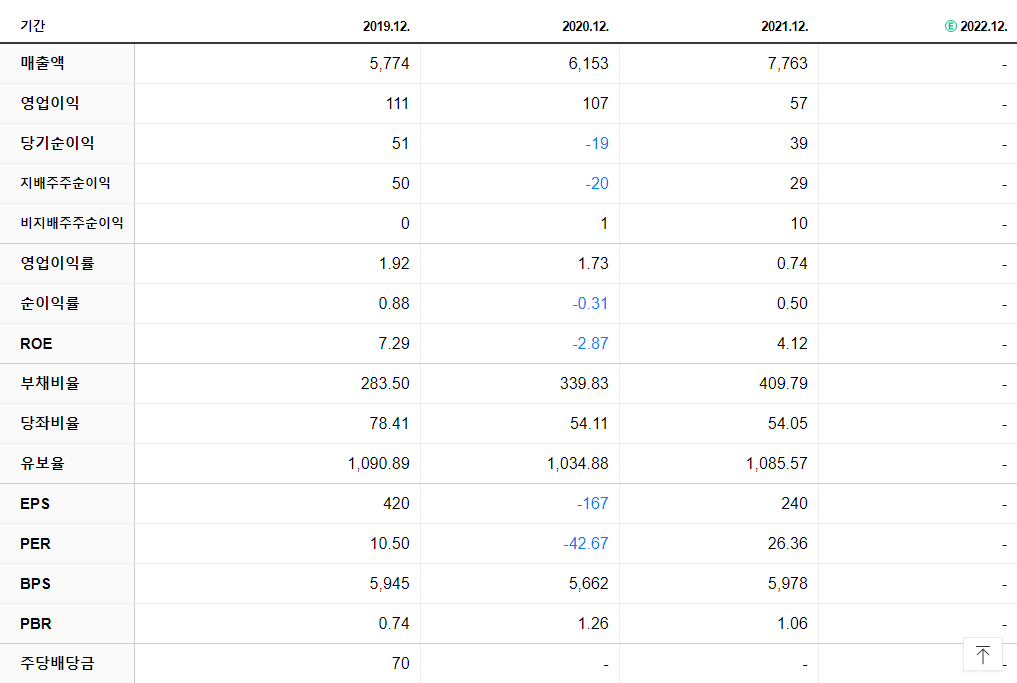This screenshot has height=683, width=1017.
Task: Click the blue -19 net income value
Action: 597,143
